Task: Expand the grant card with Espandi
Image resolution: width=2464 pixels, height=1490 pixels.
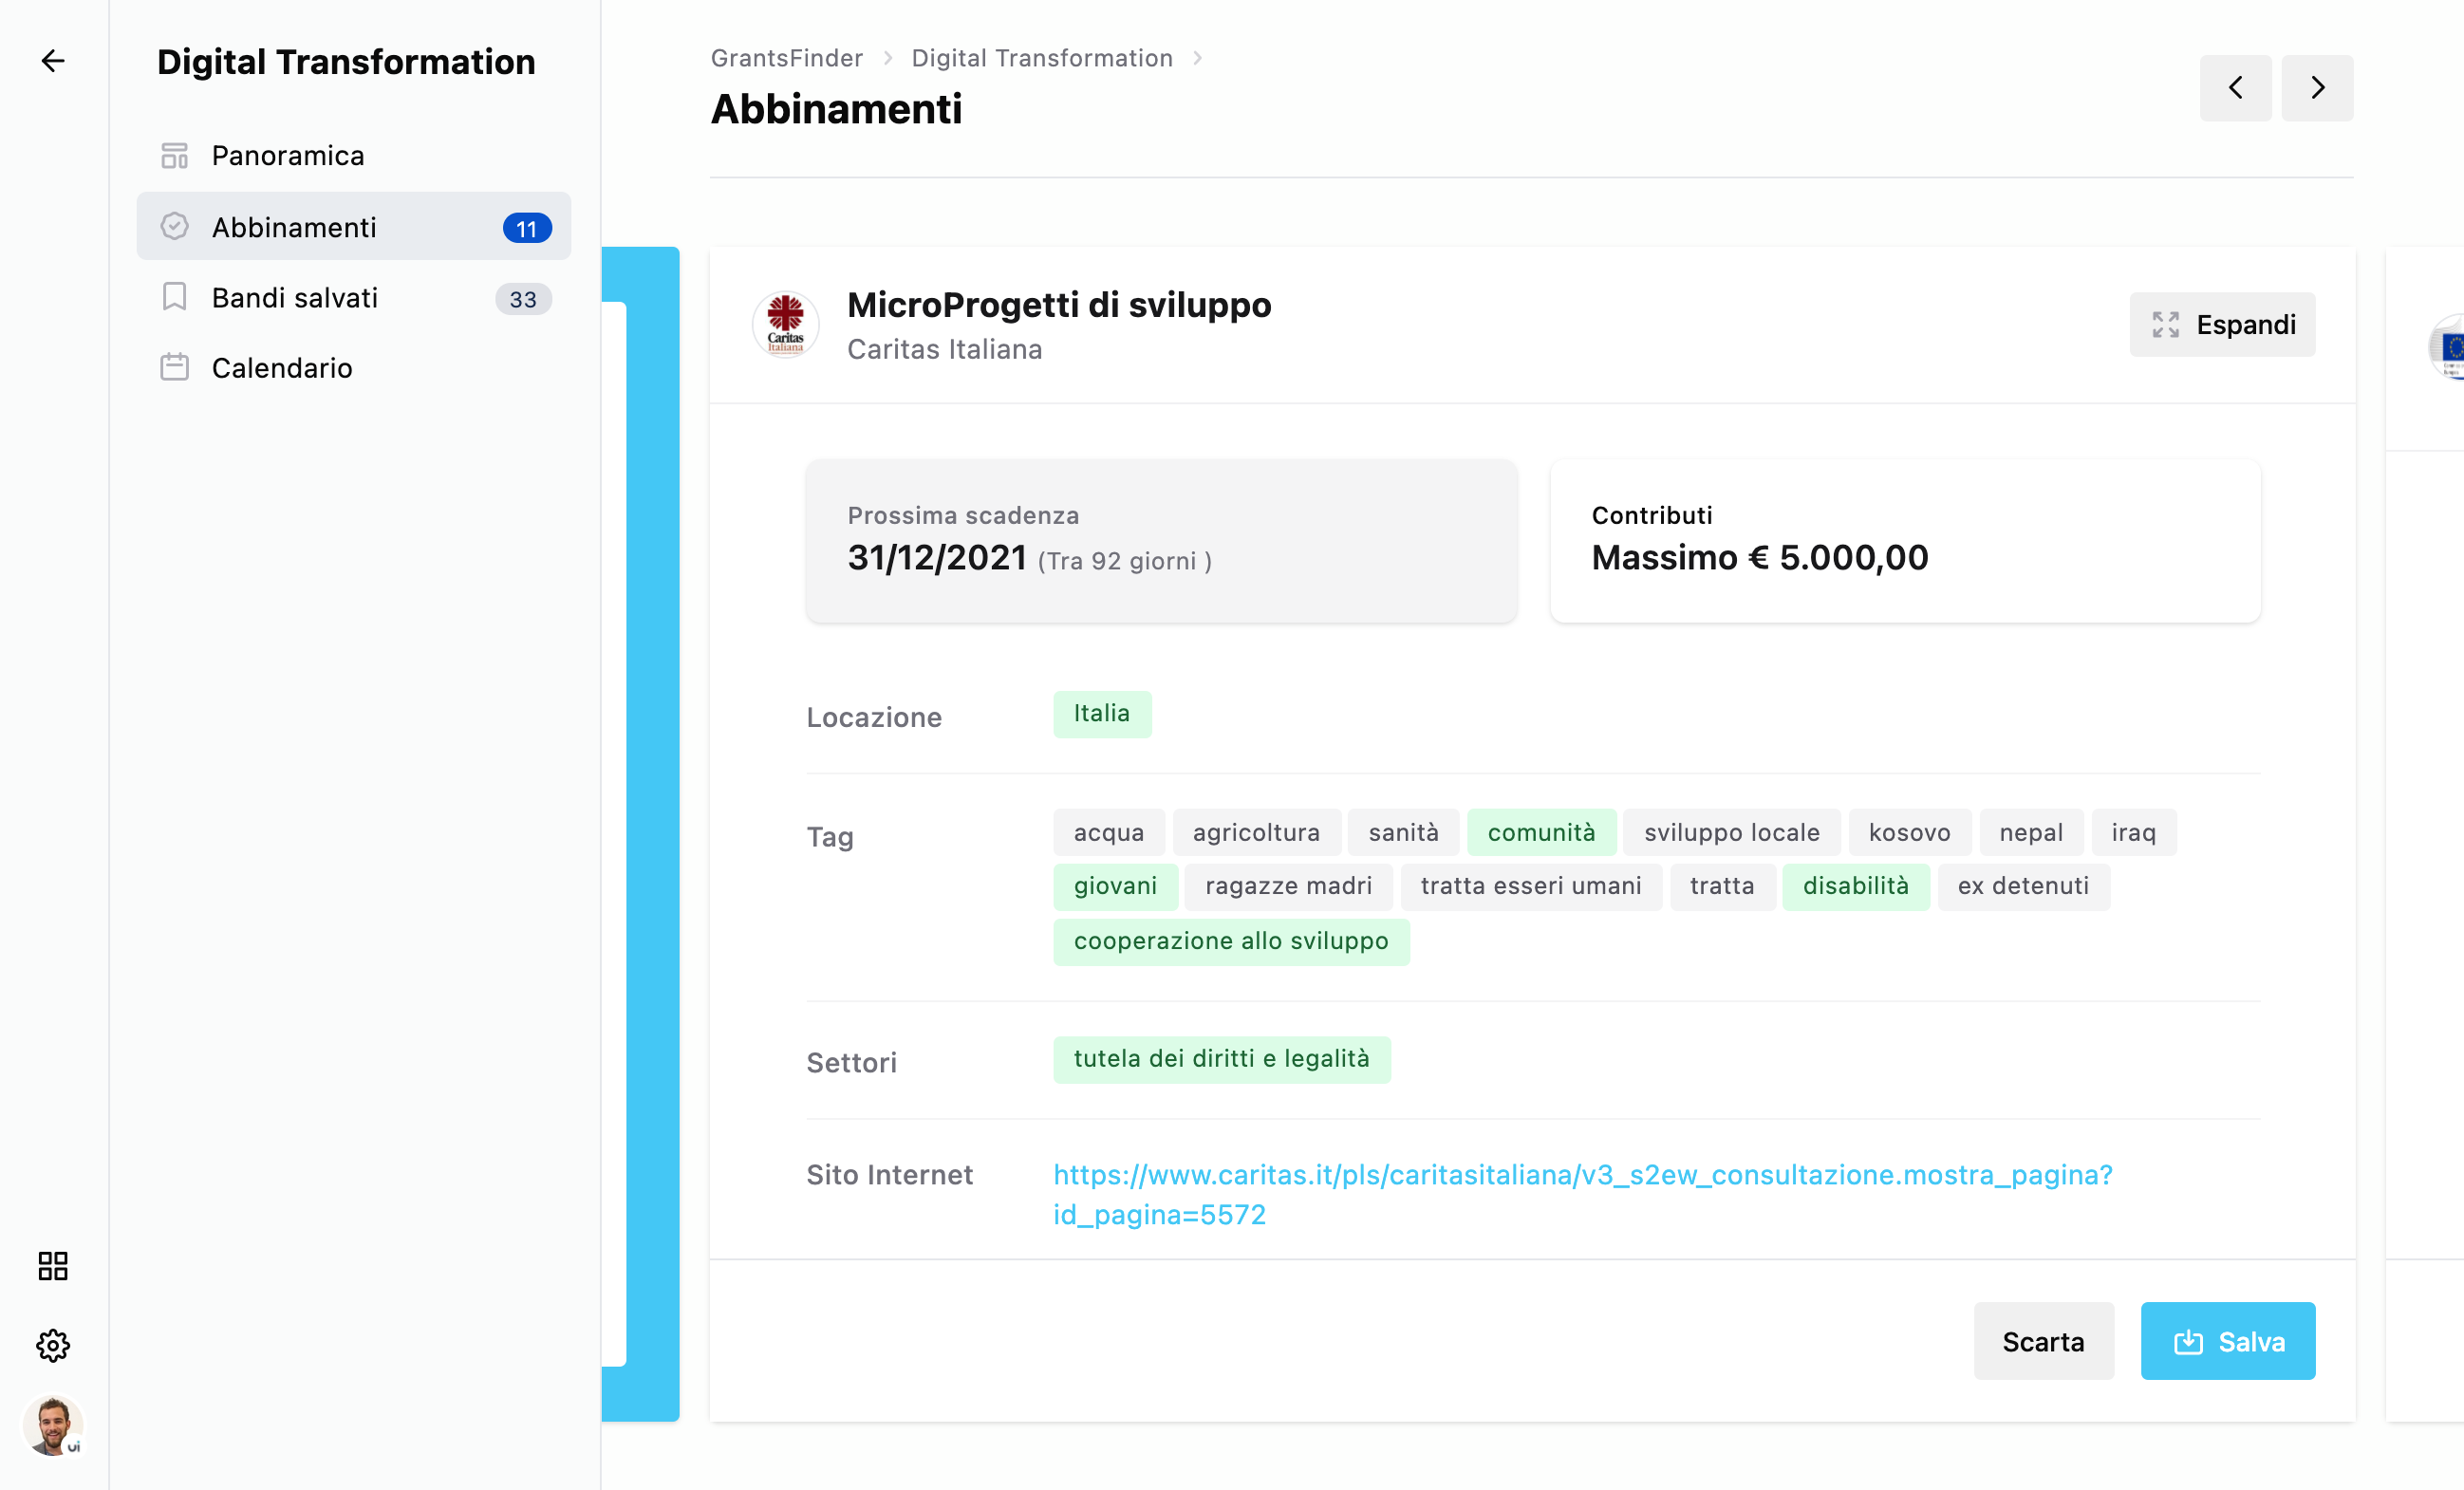Action: [x=2222, y=324]
